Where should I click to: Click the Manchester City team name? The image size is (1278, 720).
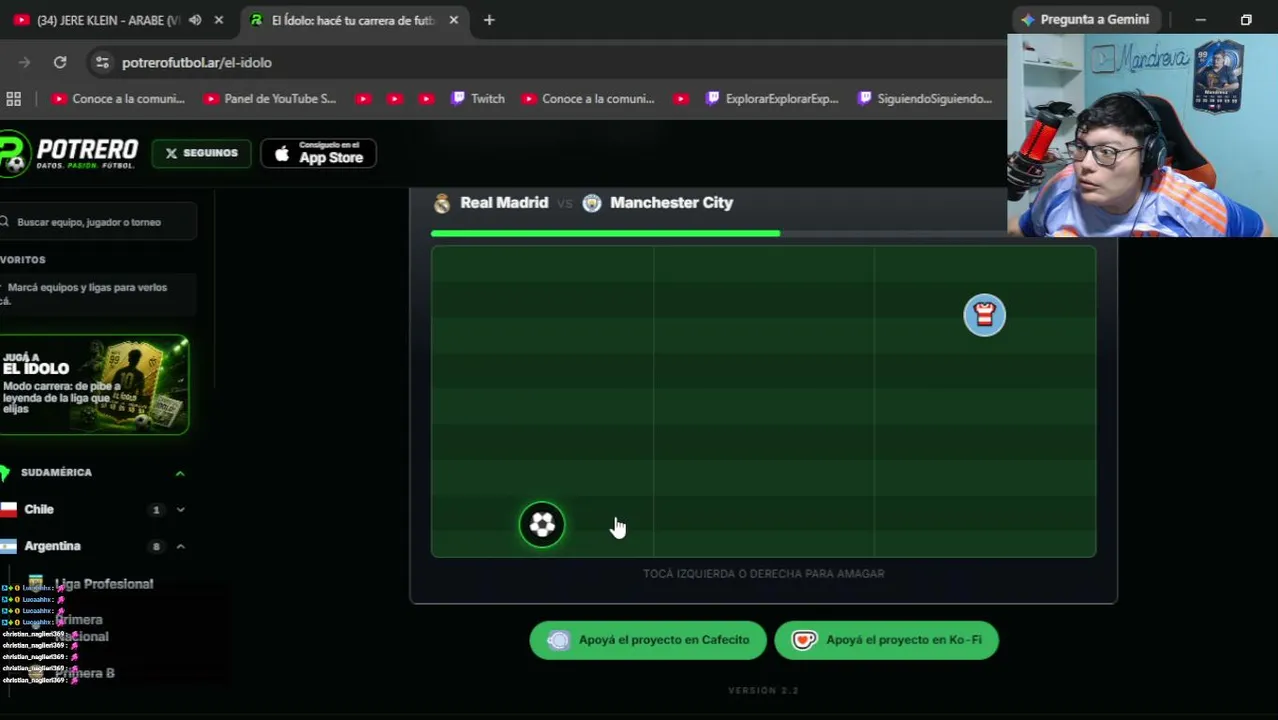coord(671,202)
